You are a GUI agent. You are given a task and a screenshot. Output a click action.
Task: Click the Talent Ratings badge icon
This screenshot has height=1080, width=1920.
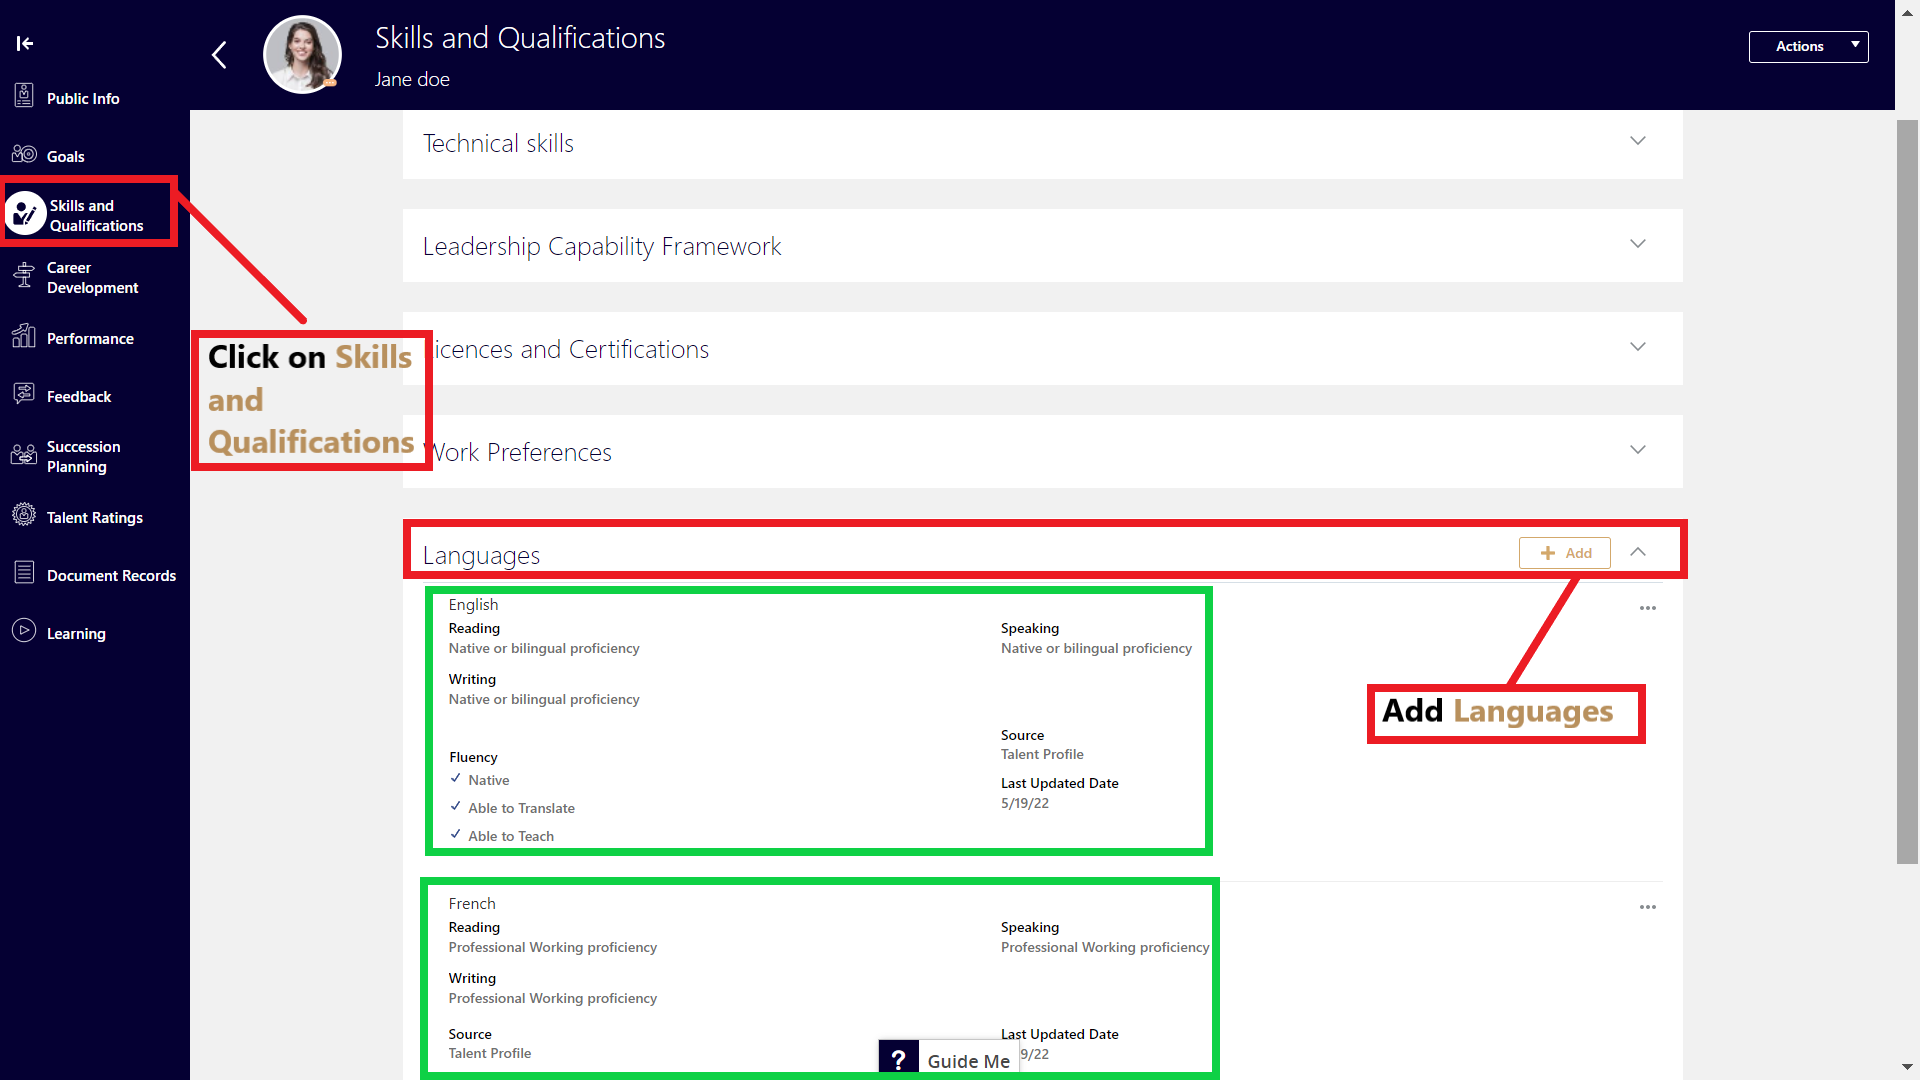click(x=24, y=516)
